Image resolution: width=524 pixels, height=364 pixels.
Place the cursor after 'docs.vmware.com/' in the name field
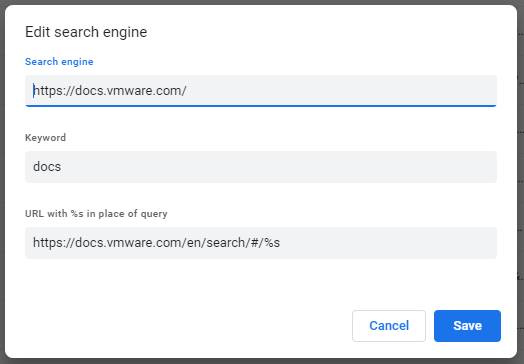(x=187, y=91)
